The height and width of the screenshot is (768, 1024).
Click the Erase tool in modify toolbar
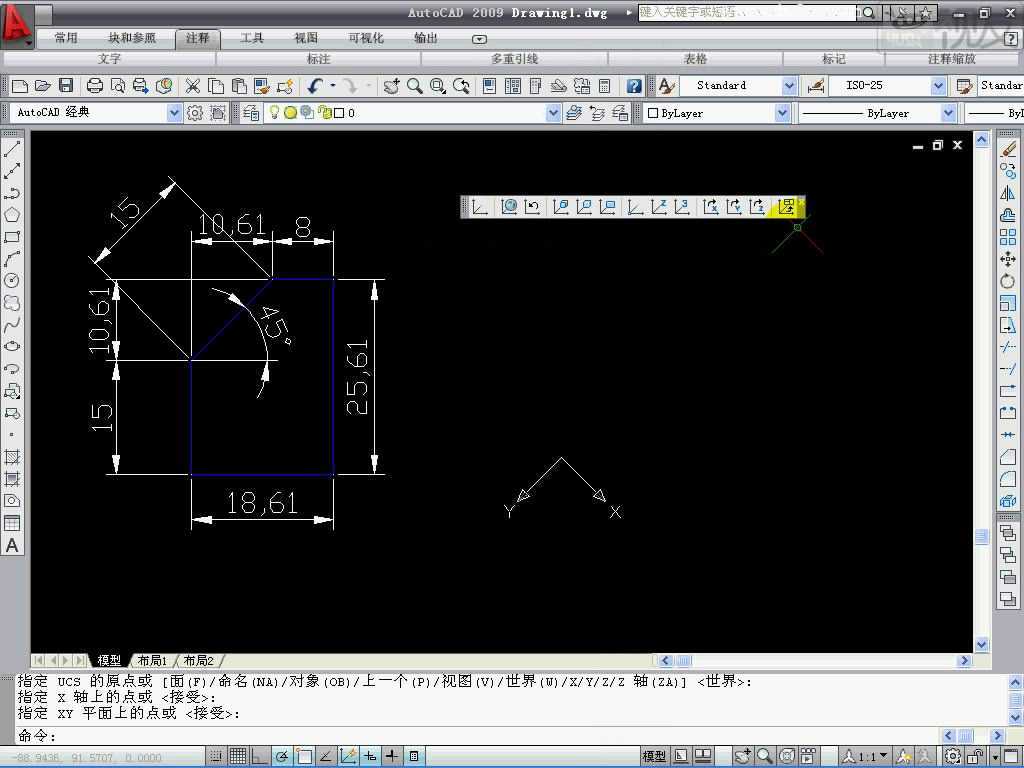coord(1008,150)
